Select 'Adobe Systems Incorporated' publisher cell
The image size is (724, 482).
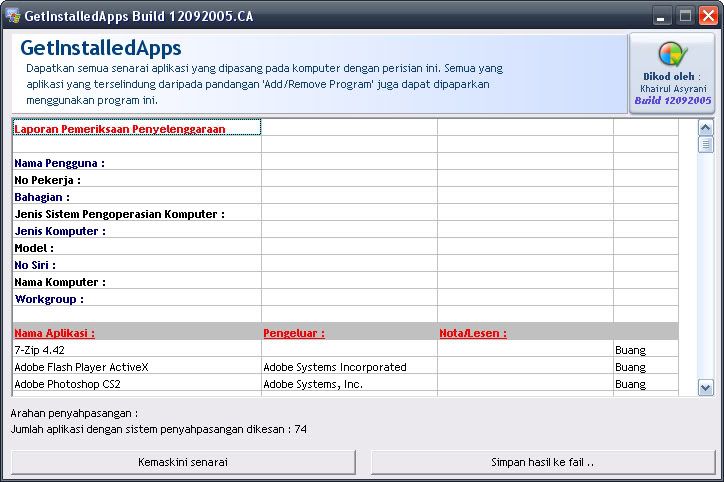pyautogui.click(x=350, y=367)
